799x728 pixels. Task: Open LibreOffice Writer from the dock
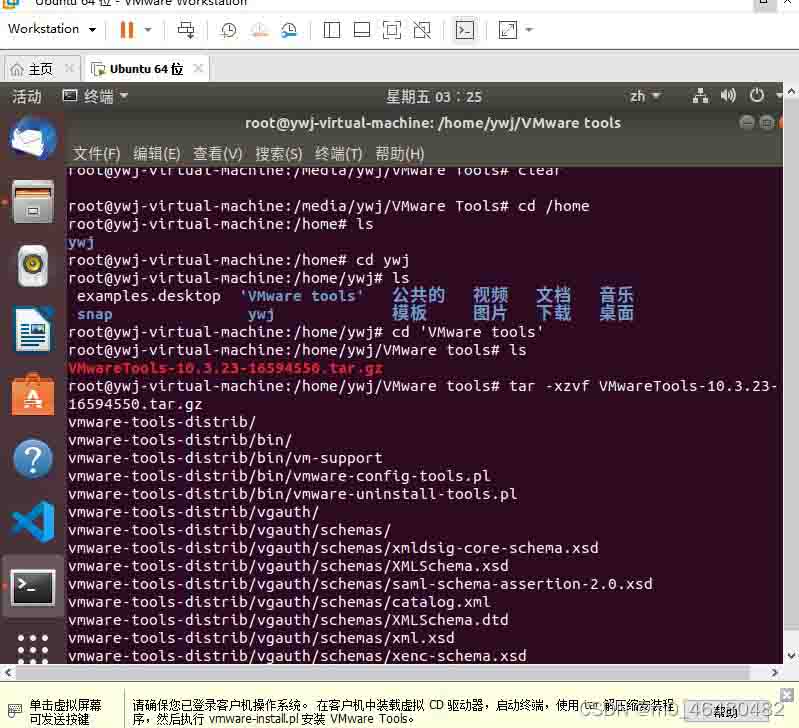point(33,330)
